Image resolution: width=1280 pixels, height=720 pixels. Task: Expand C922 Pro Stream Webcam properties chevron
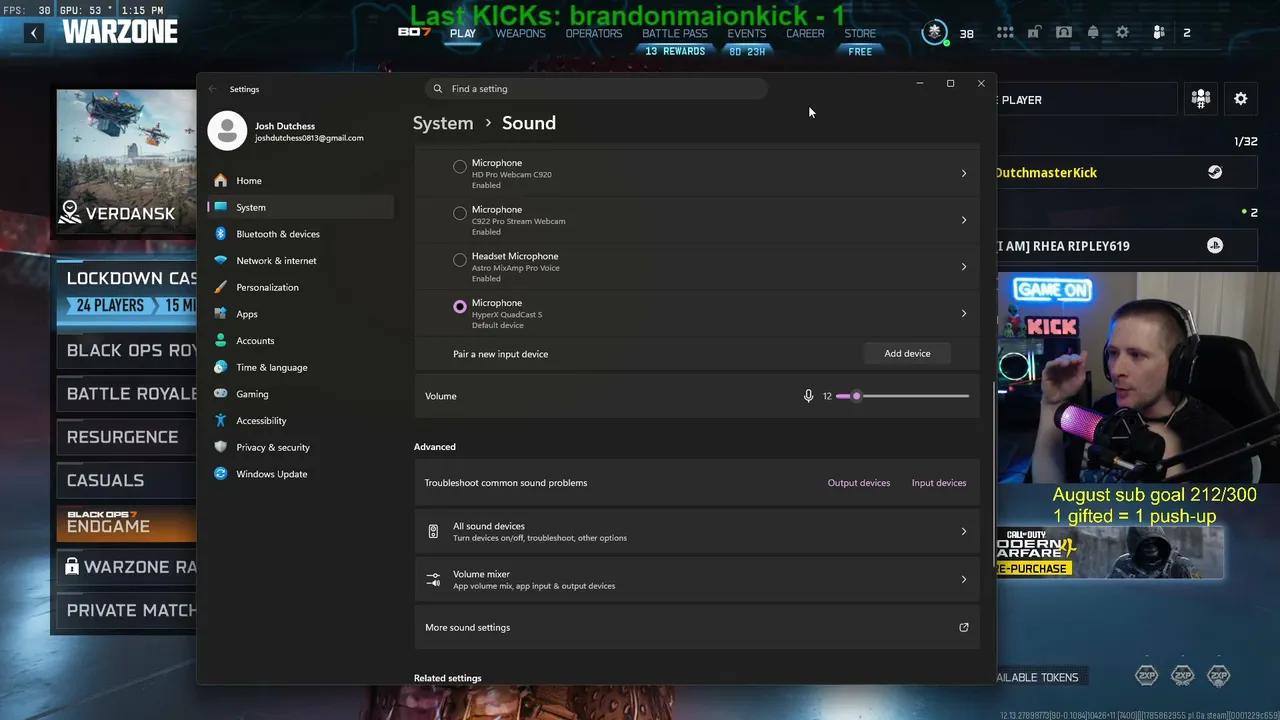click(964, 220)
